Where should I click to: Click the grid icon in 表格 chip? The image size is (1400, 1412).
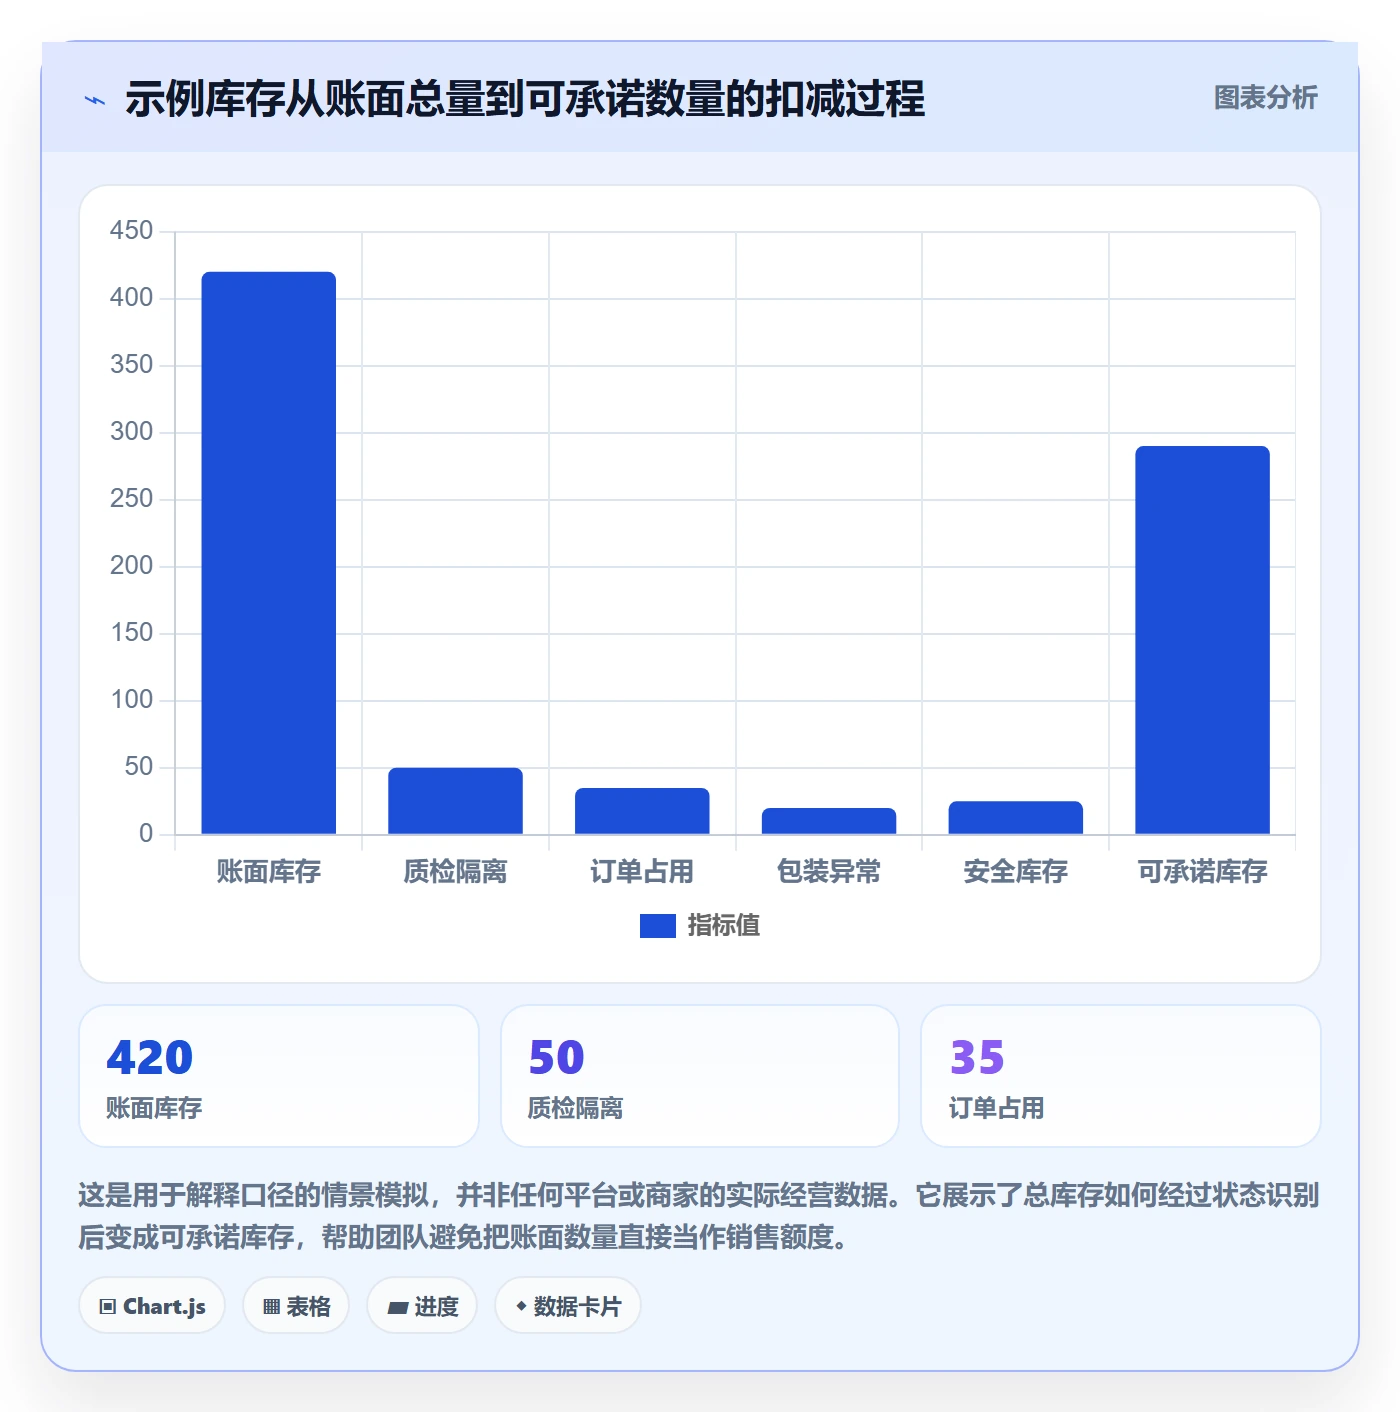pos(271,1307)
